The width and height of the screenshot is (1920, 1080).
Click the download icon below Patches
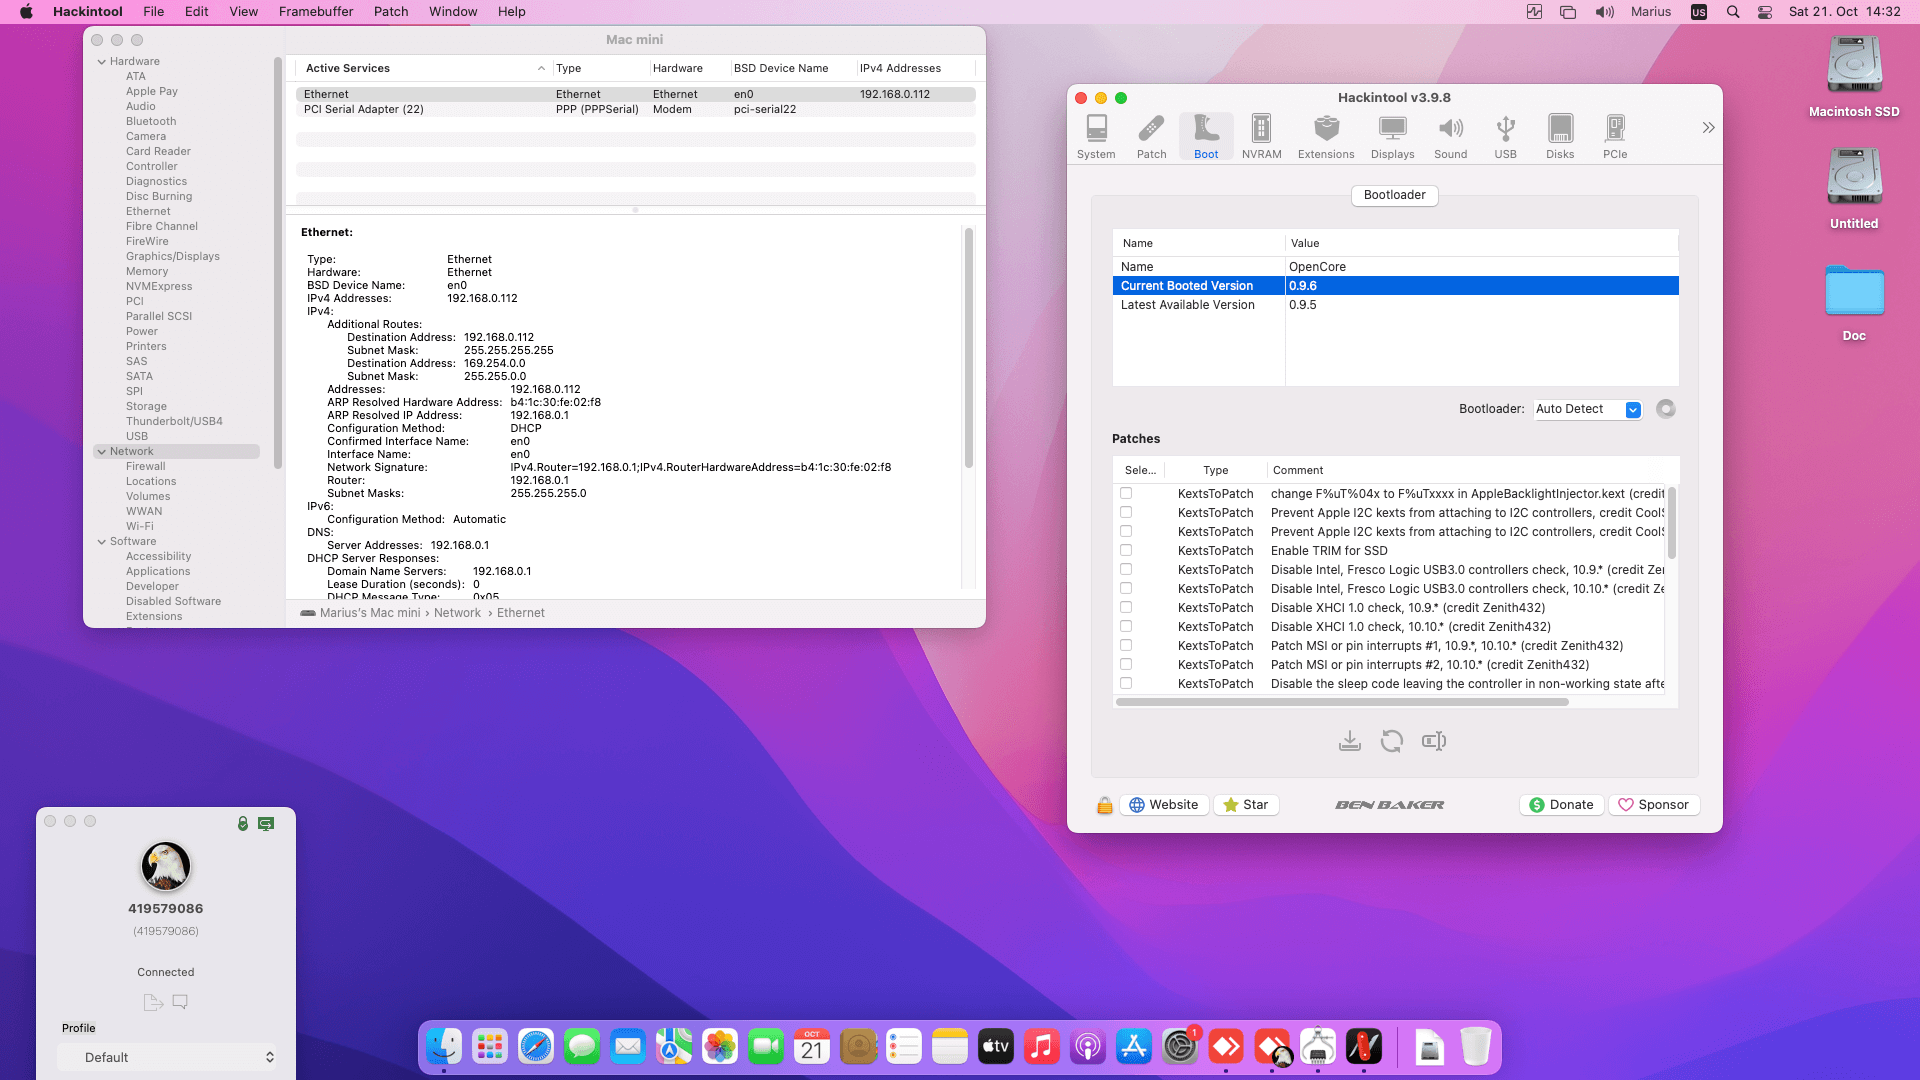coord(1350,741)
